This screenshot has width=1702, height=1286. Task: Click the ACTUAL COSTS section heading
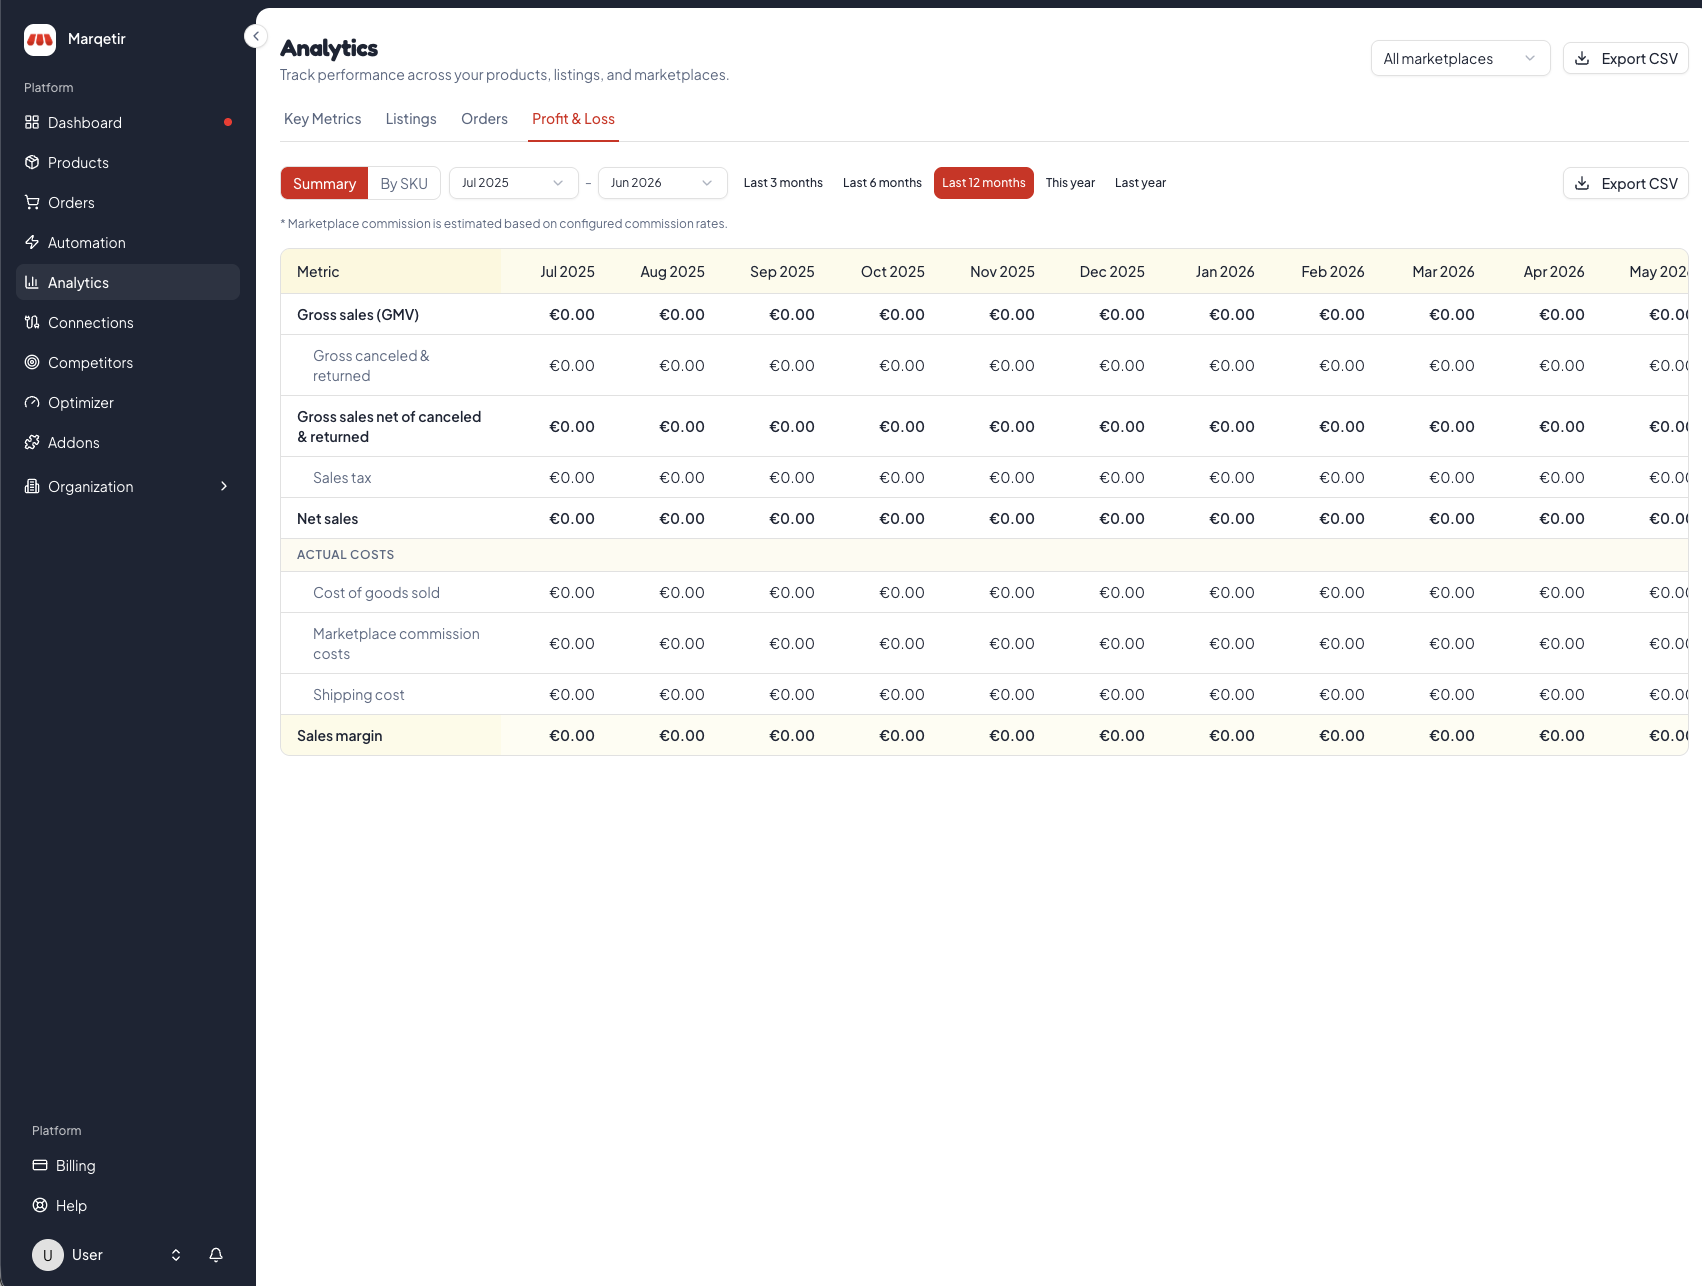pyautogui.click(x=345, y=555)
